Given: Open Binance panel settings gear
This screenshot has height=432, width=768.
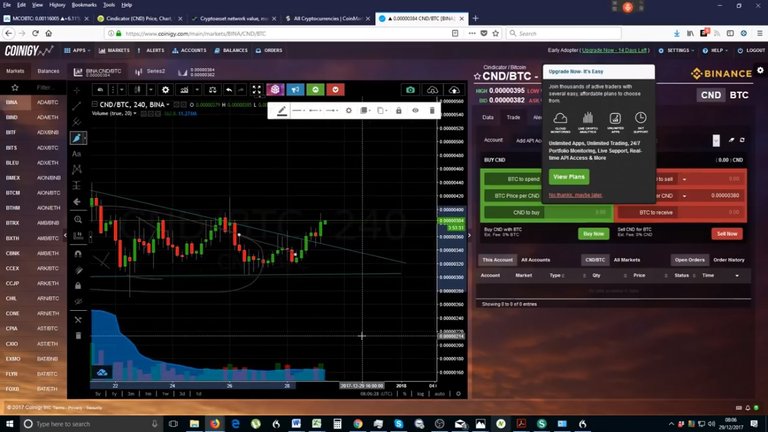Looking at the screenshot, I should click(x=760, y=71).
